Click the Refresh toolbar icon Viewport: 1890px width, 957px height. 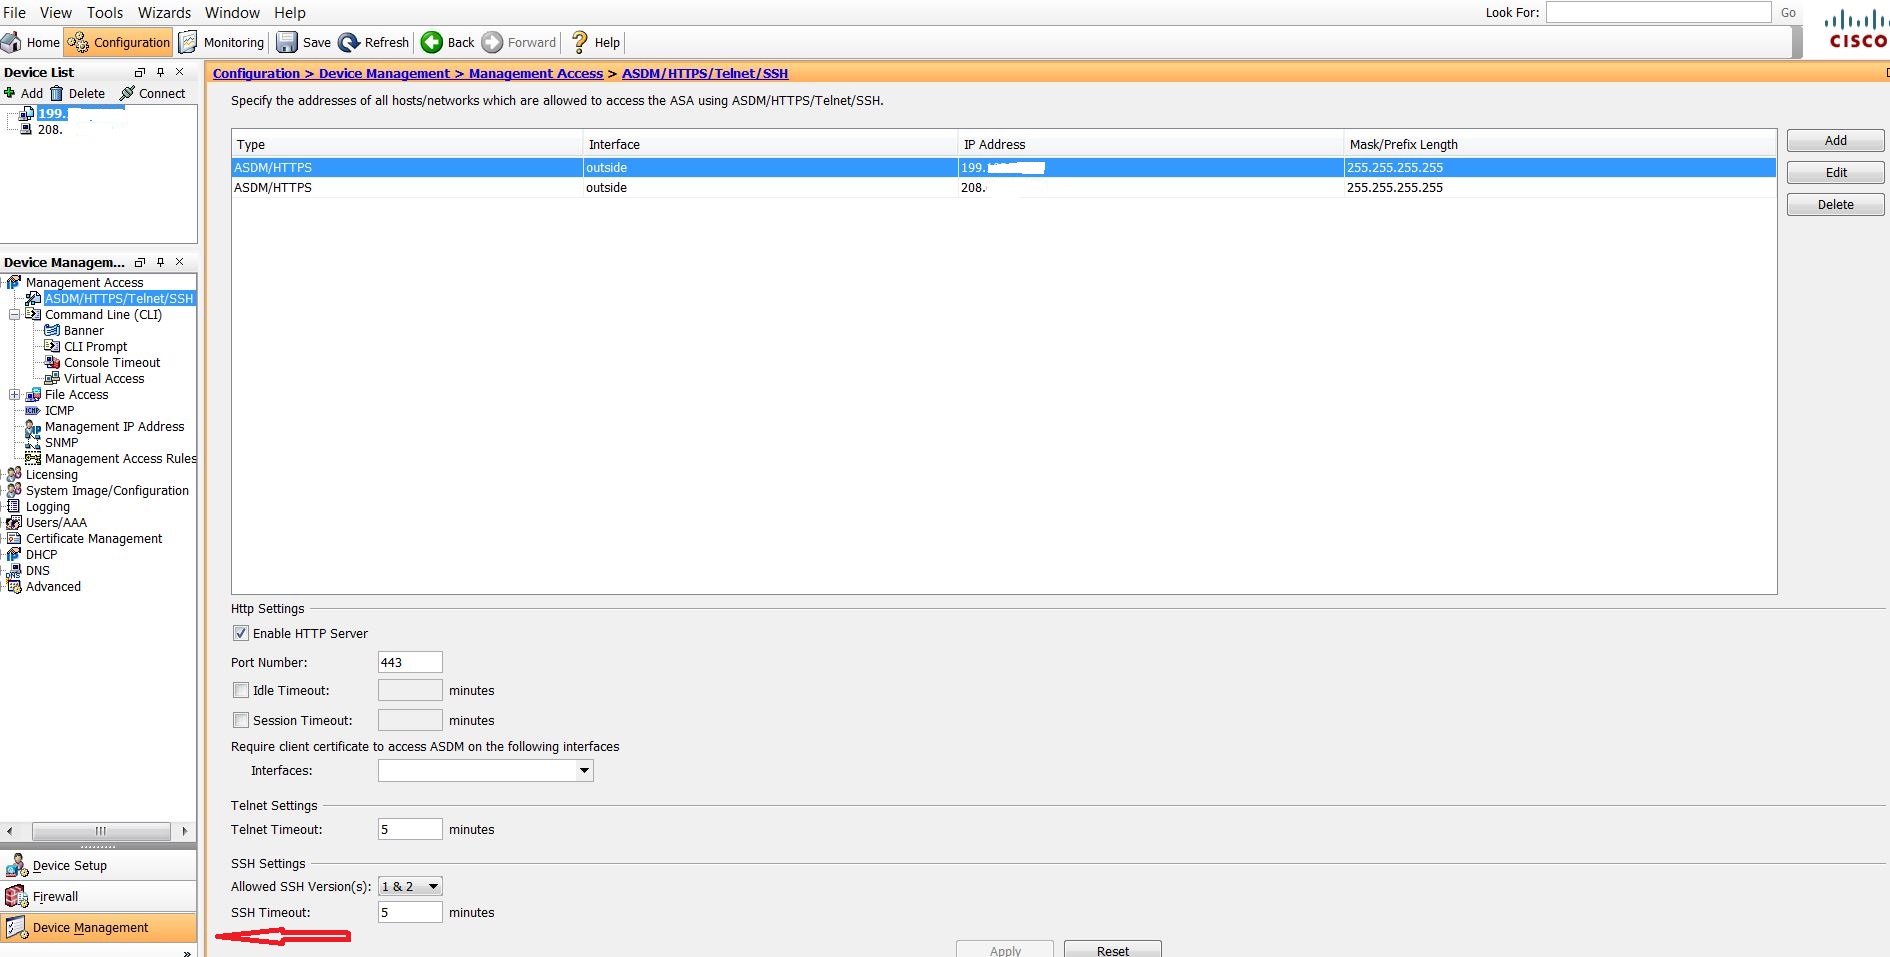pyautogui.click(x=349, y=42)
